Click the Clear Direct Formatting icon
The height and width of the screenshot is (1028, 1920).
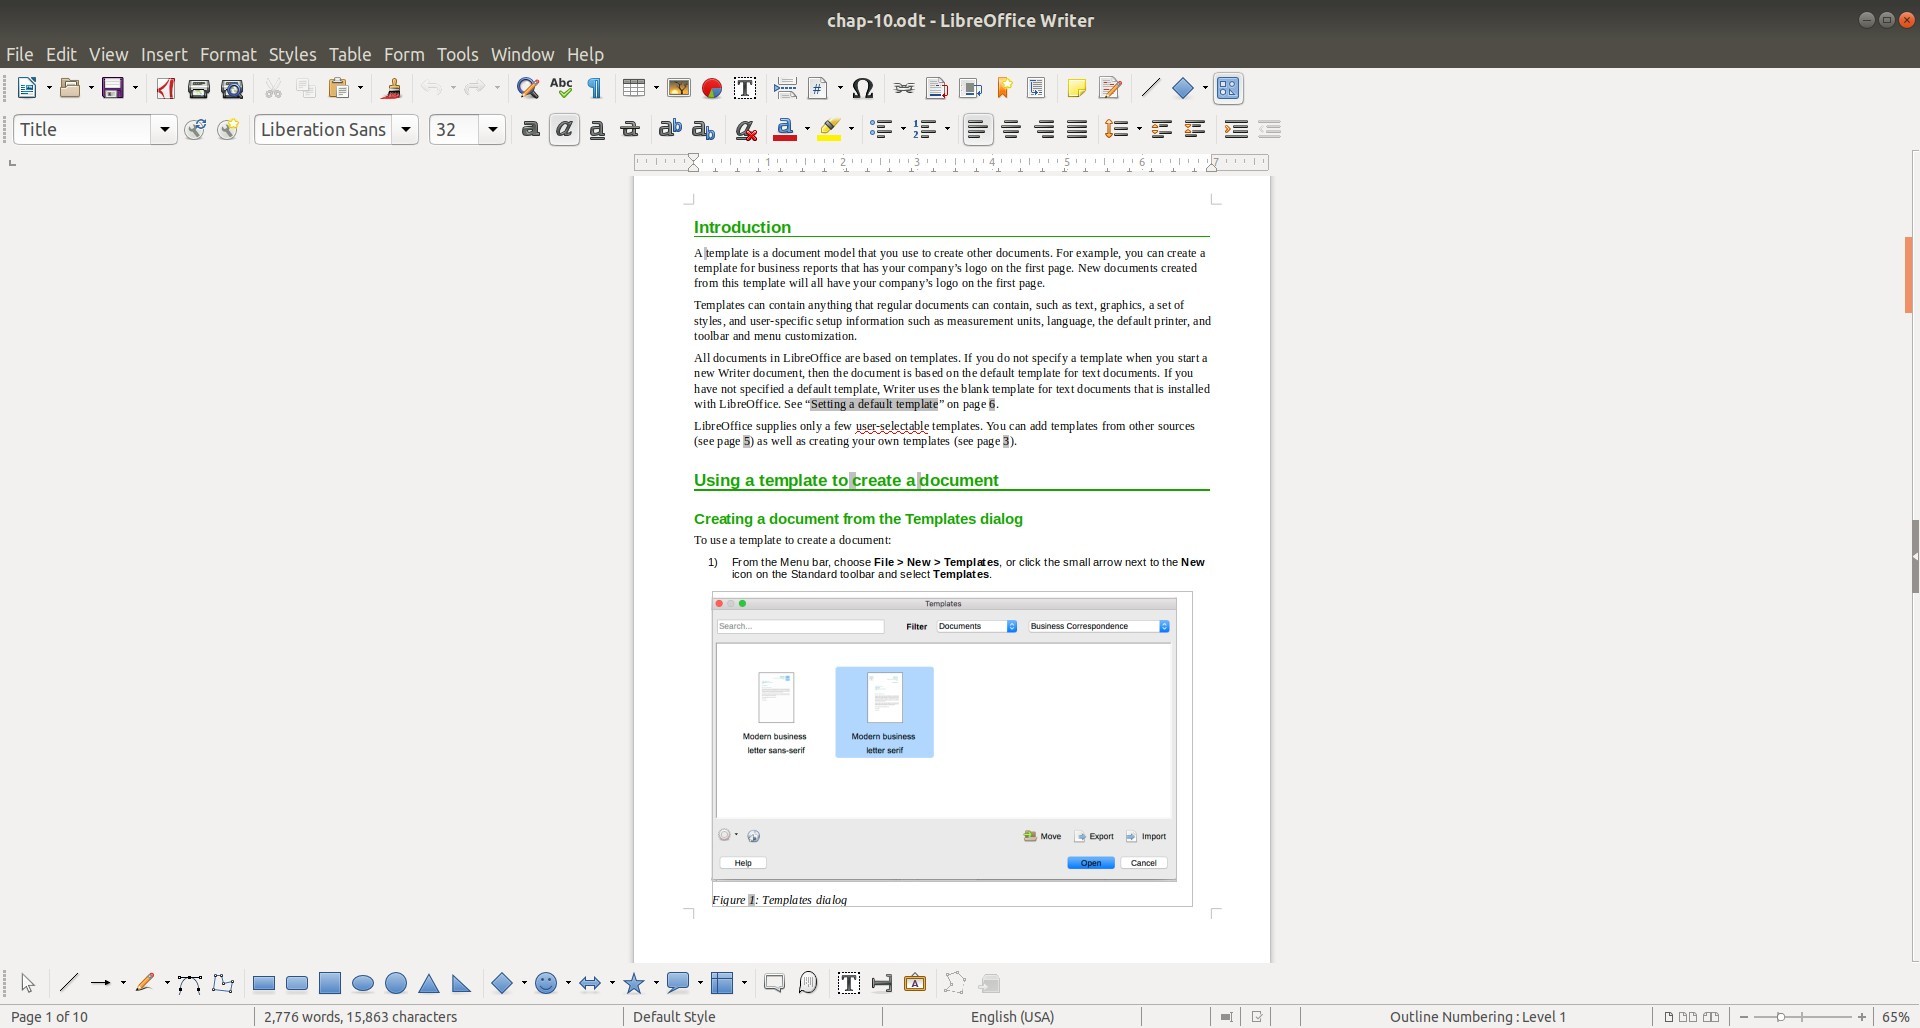point(745,129)
